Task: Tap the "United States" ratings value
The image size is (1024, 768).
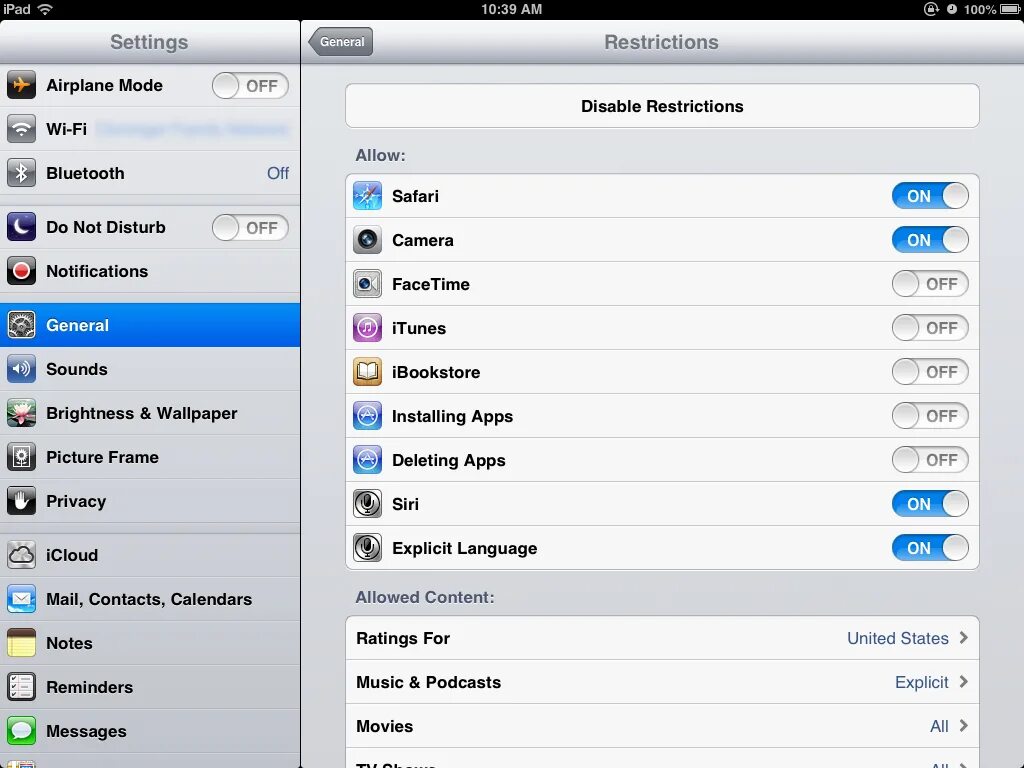Action: tap(898, 638)
